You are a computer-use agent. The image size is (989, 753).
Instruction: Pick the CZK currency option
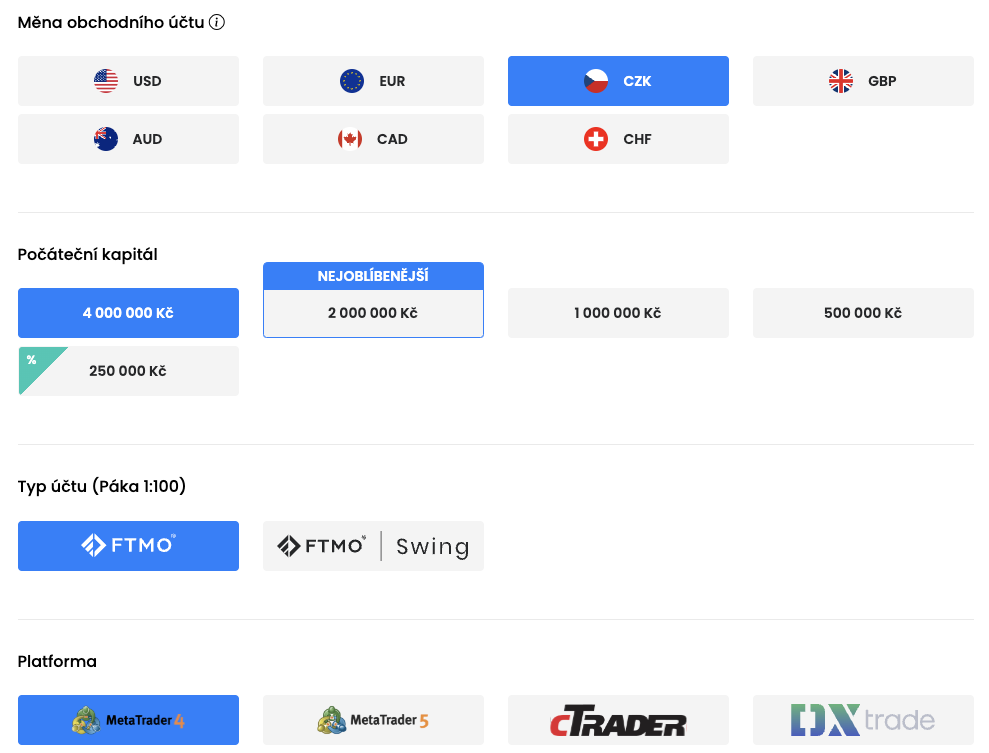pos(618,81)
